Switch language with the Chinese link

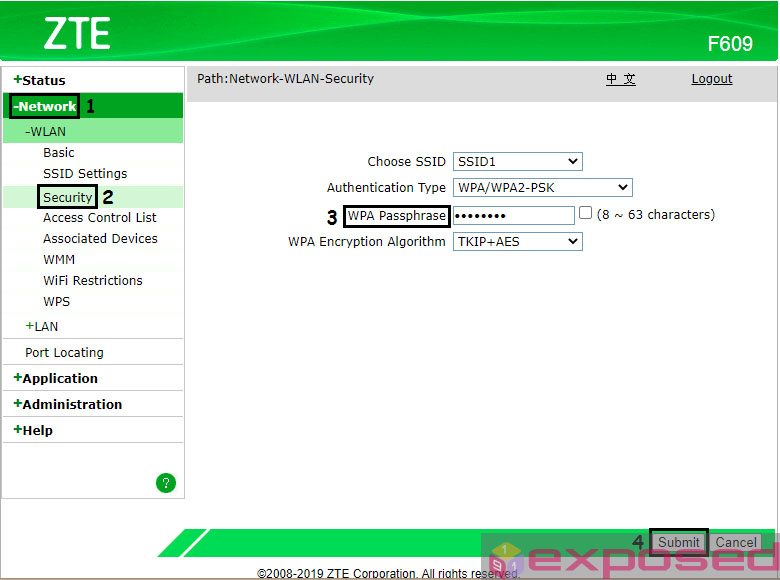click(620, 79)
